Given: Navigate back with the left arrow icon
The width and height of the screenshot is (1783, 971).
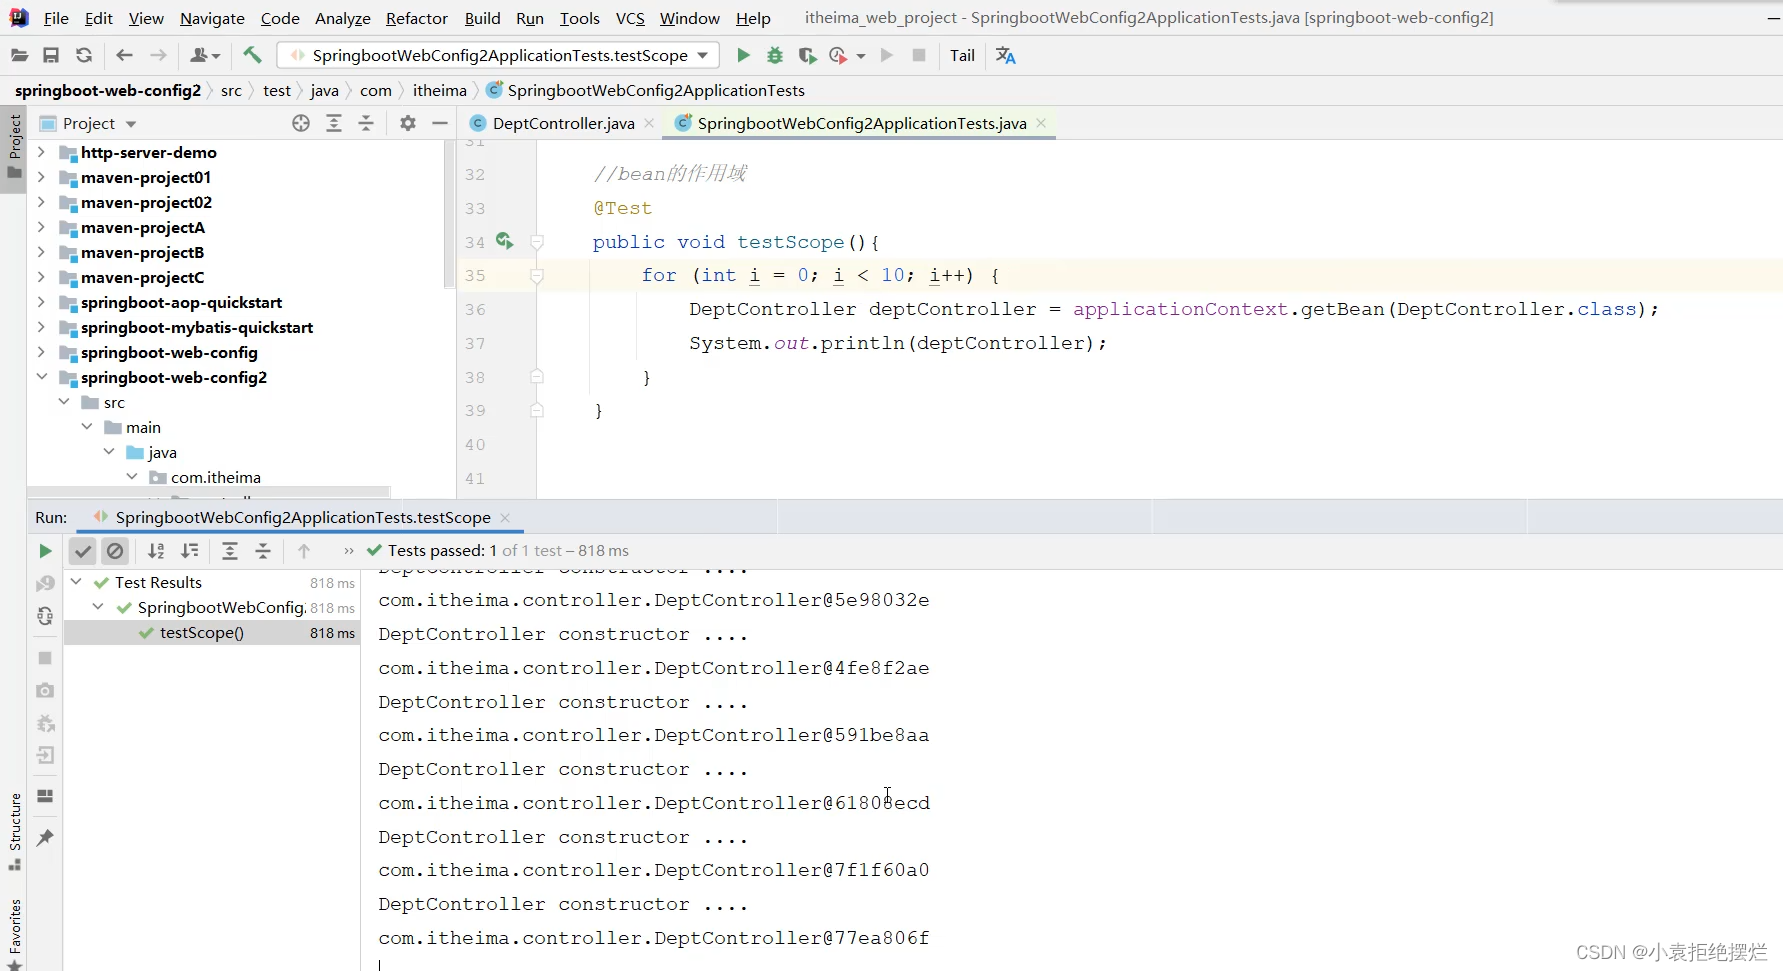Looking at the screenshot, I should click(125, 56).
